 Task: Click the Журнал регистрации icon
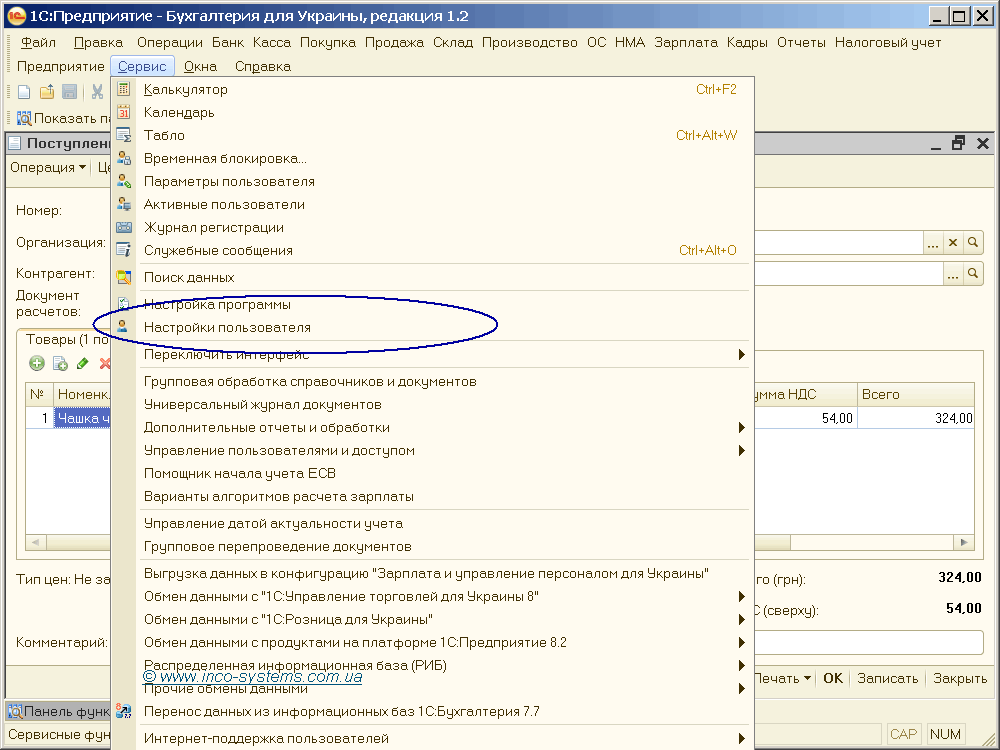[124, 227]
